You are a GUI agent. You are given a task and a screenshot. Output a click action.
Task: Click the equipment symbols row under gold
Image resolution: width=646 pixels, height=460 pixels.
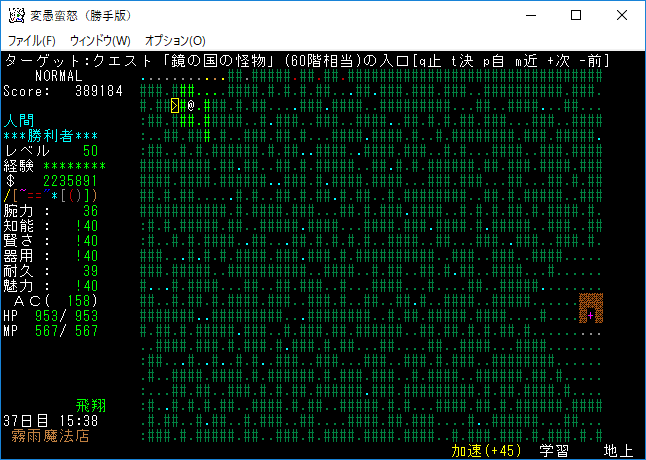50,195
